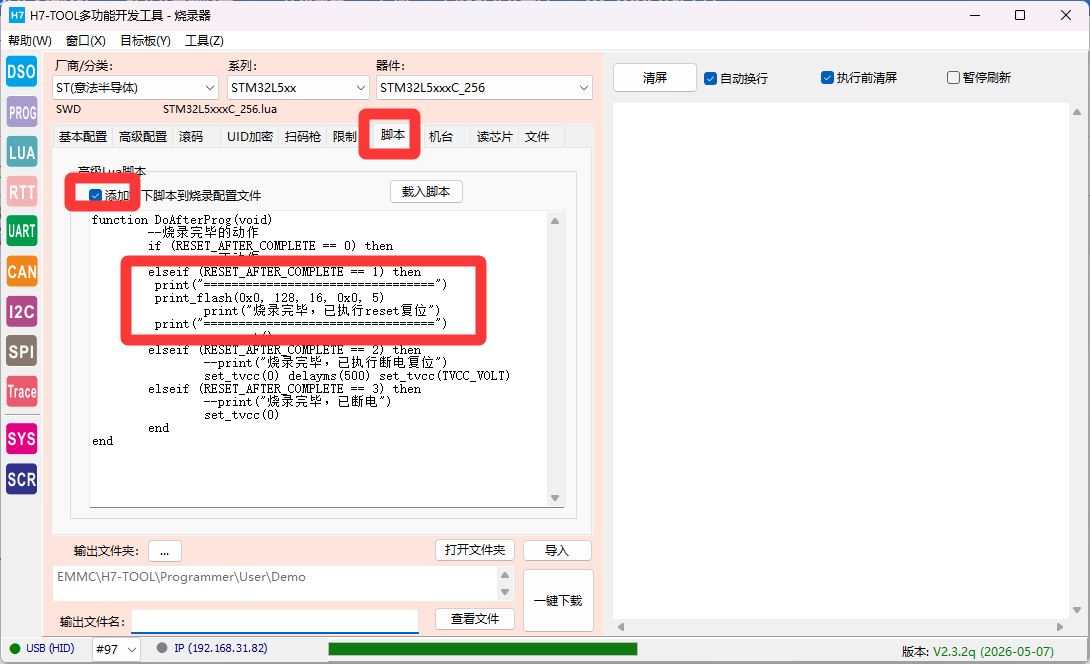Switch to the 扫码枪 tab
This screenshot has height=664, width=1090.
[302, 137]
